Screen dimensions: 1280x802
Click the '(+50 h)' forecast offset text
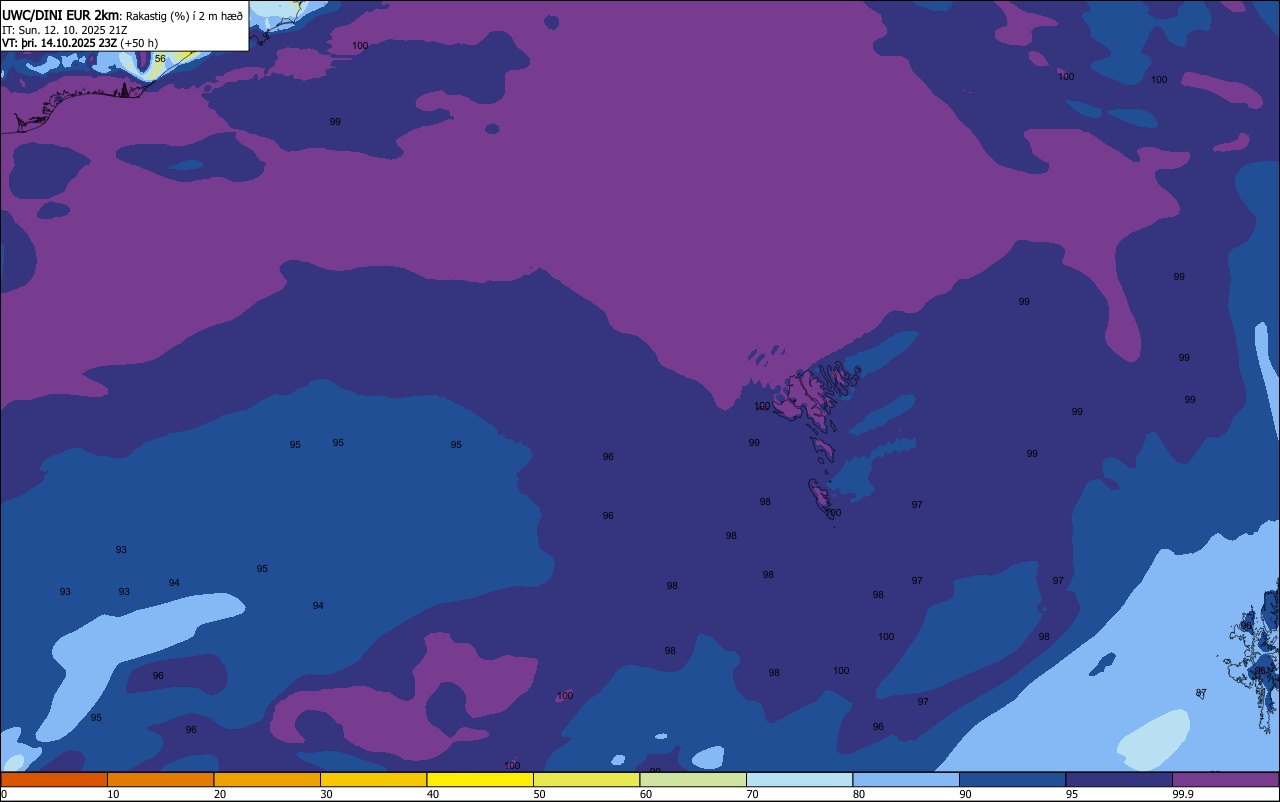(139, 43)
